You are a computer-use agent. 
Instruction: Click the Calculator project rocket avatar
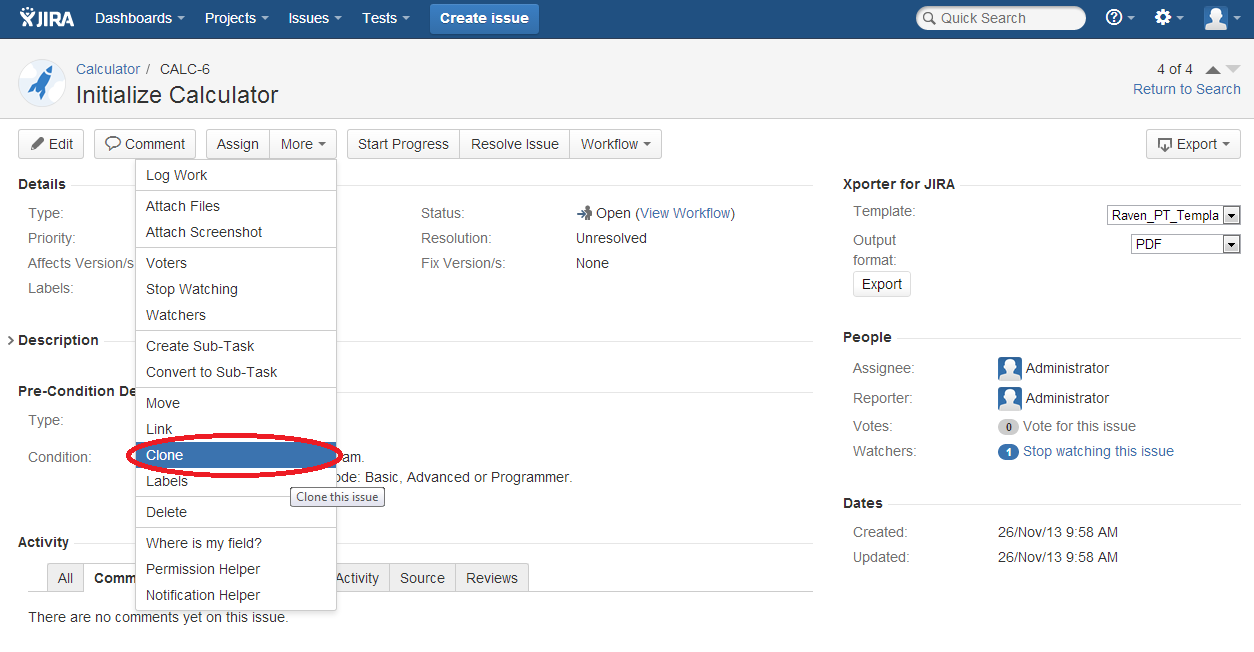tap(42, 83)
